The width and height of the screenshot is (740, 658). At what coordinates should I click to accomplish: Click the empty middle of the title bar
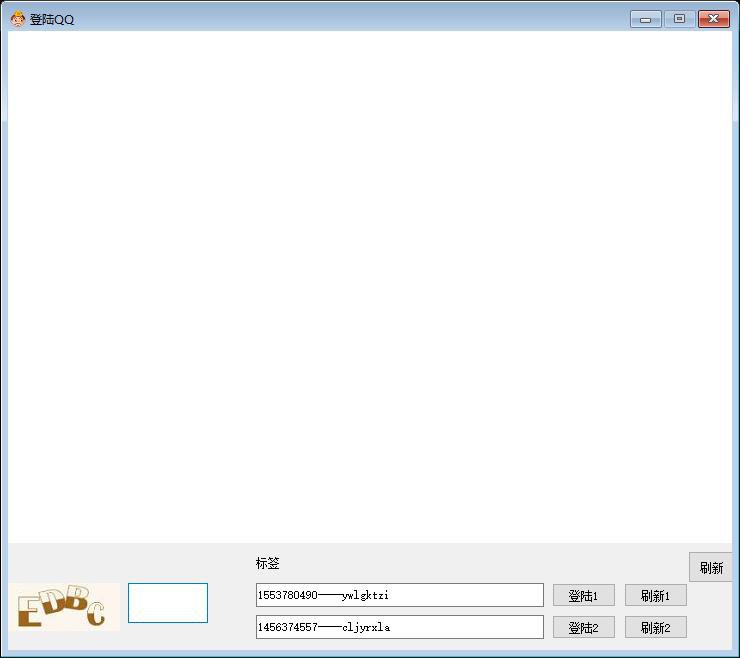(350, 19)
